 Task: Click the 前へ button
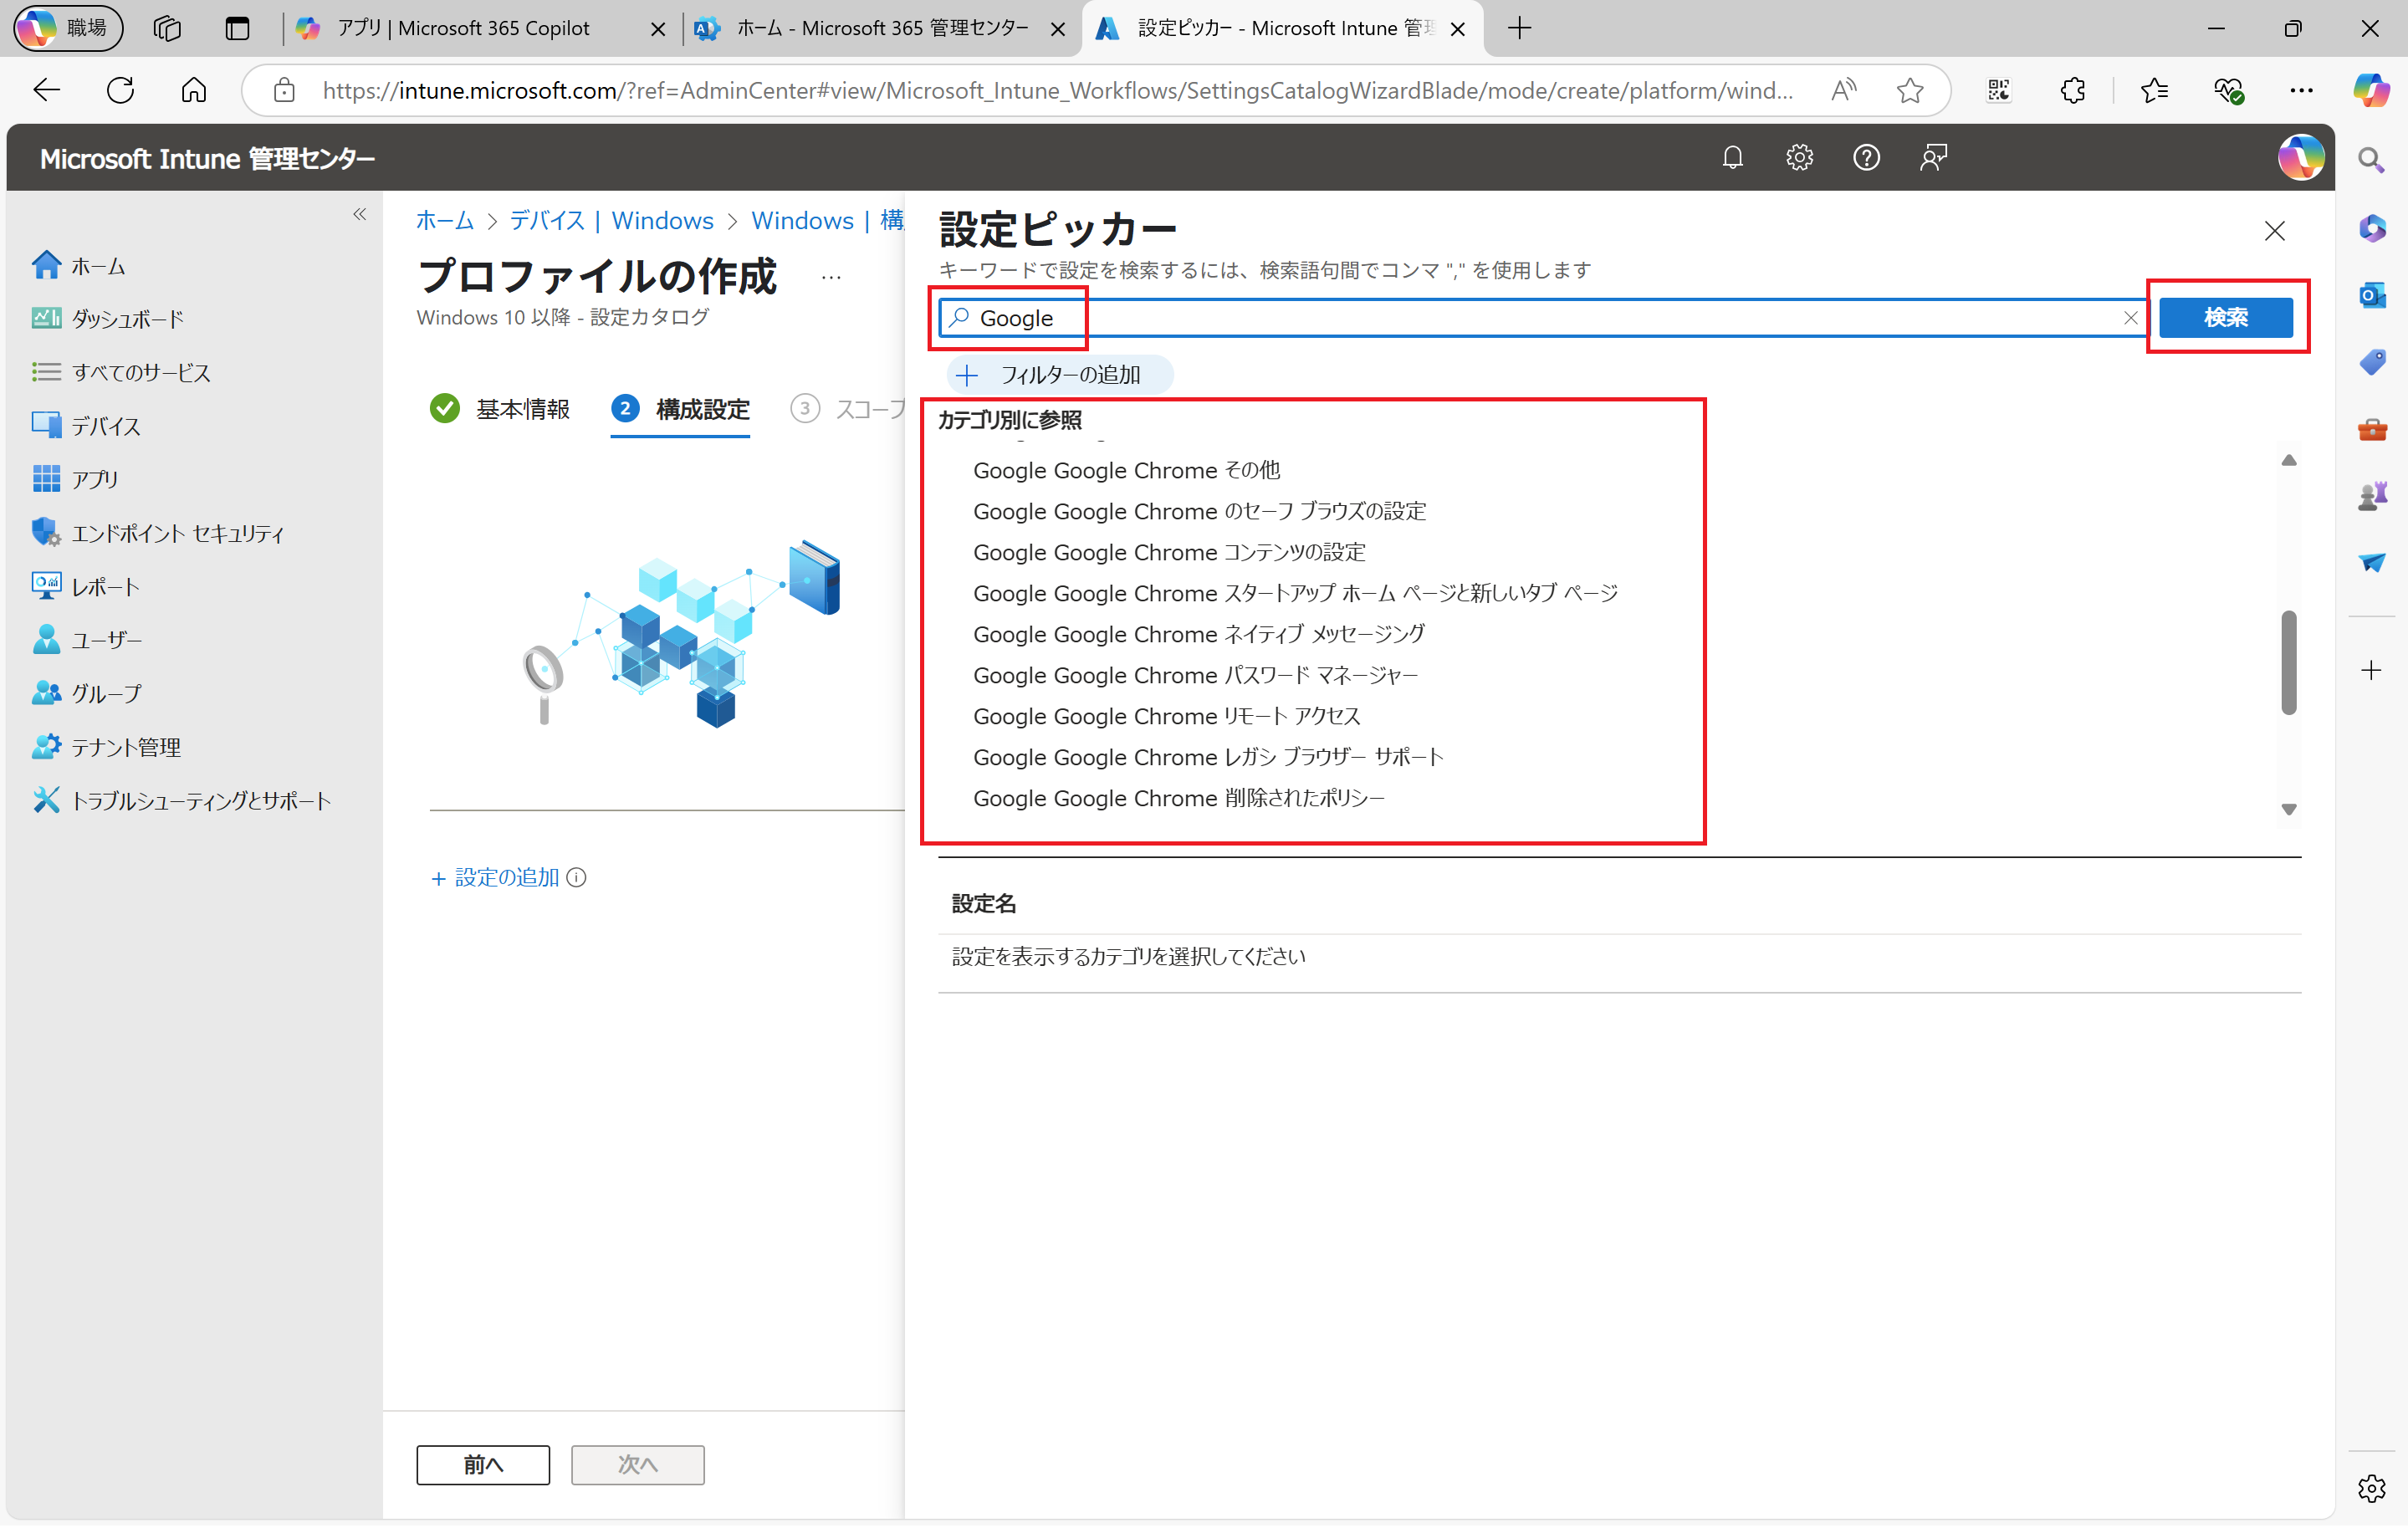[x=483, y=1466]
